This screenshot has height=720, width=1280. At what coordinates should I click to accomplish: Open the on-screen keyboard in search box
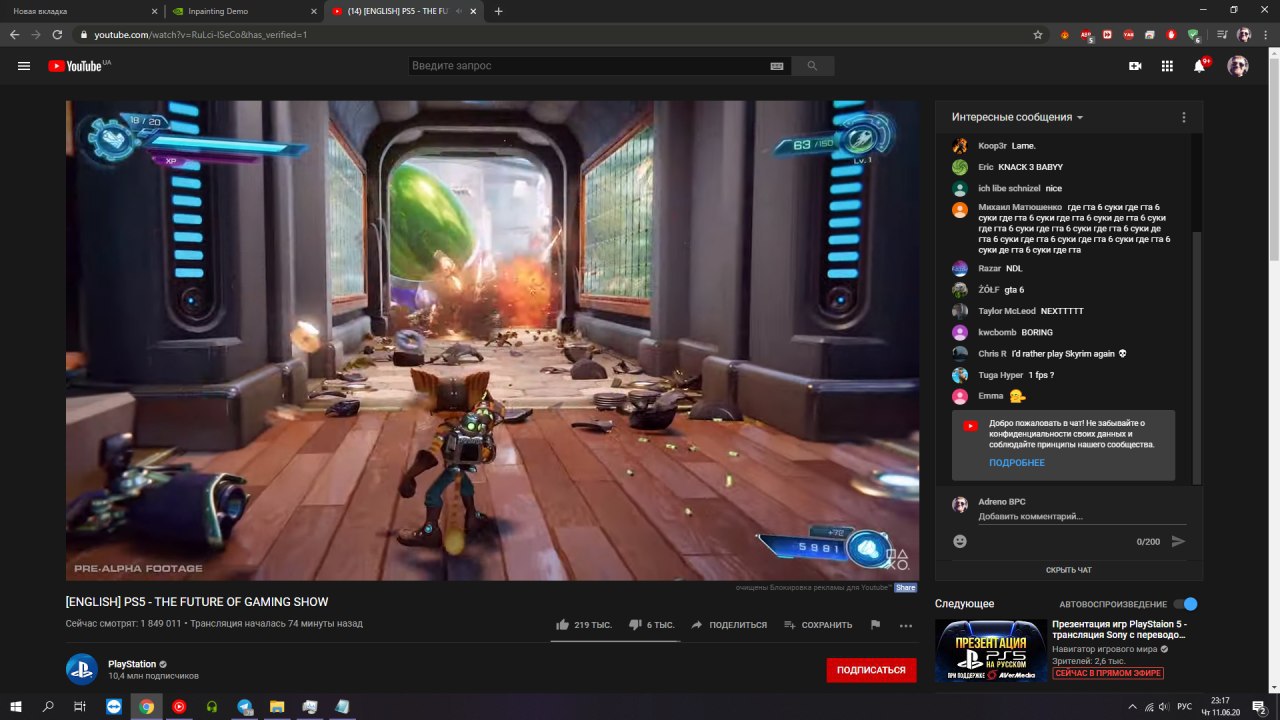tap(777, 66)
